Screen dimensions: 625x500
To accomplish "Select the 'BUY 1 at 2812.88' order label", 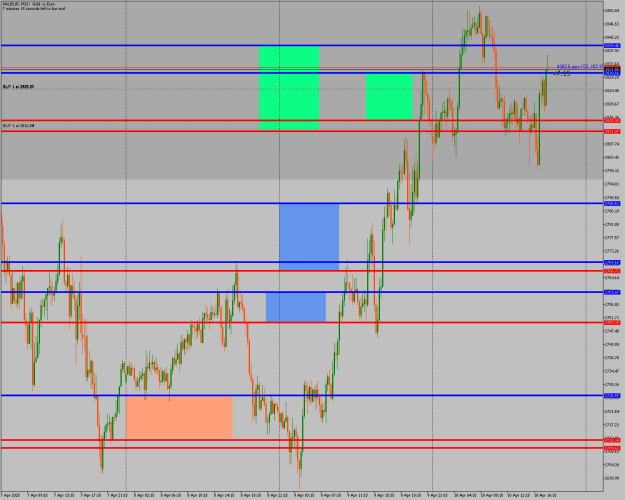I will [18, 125].
